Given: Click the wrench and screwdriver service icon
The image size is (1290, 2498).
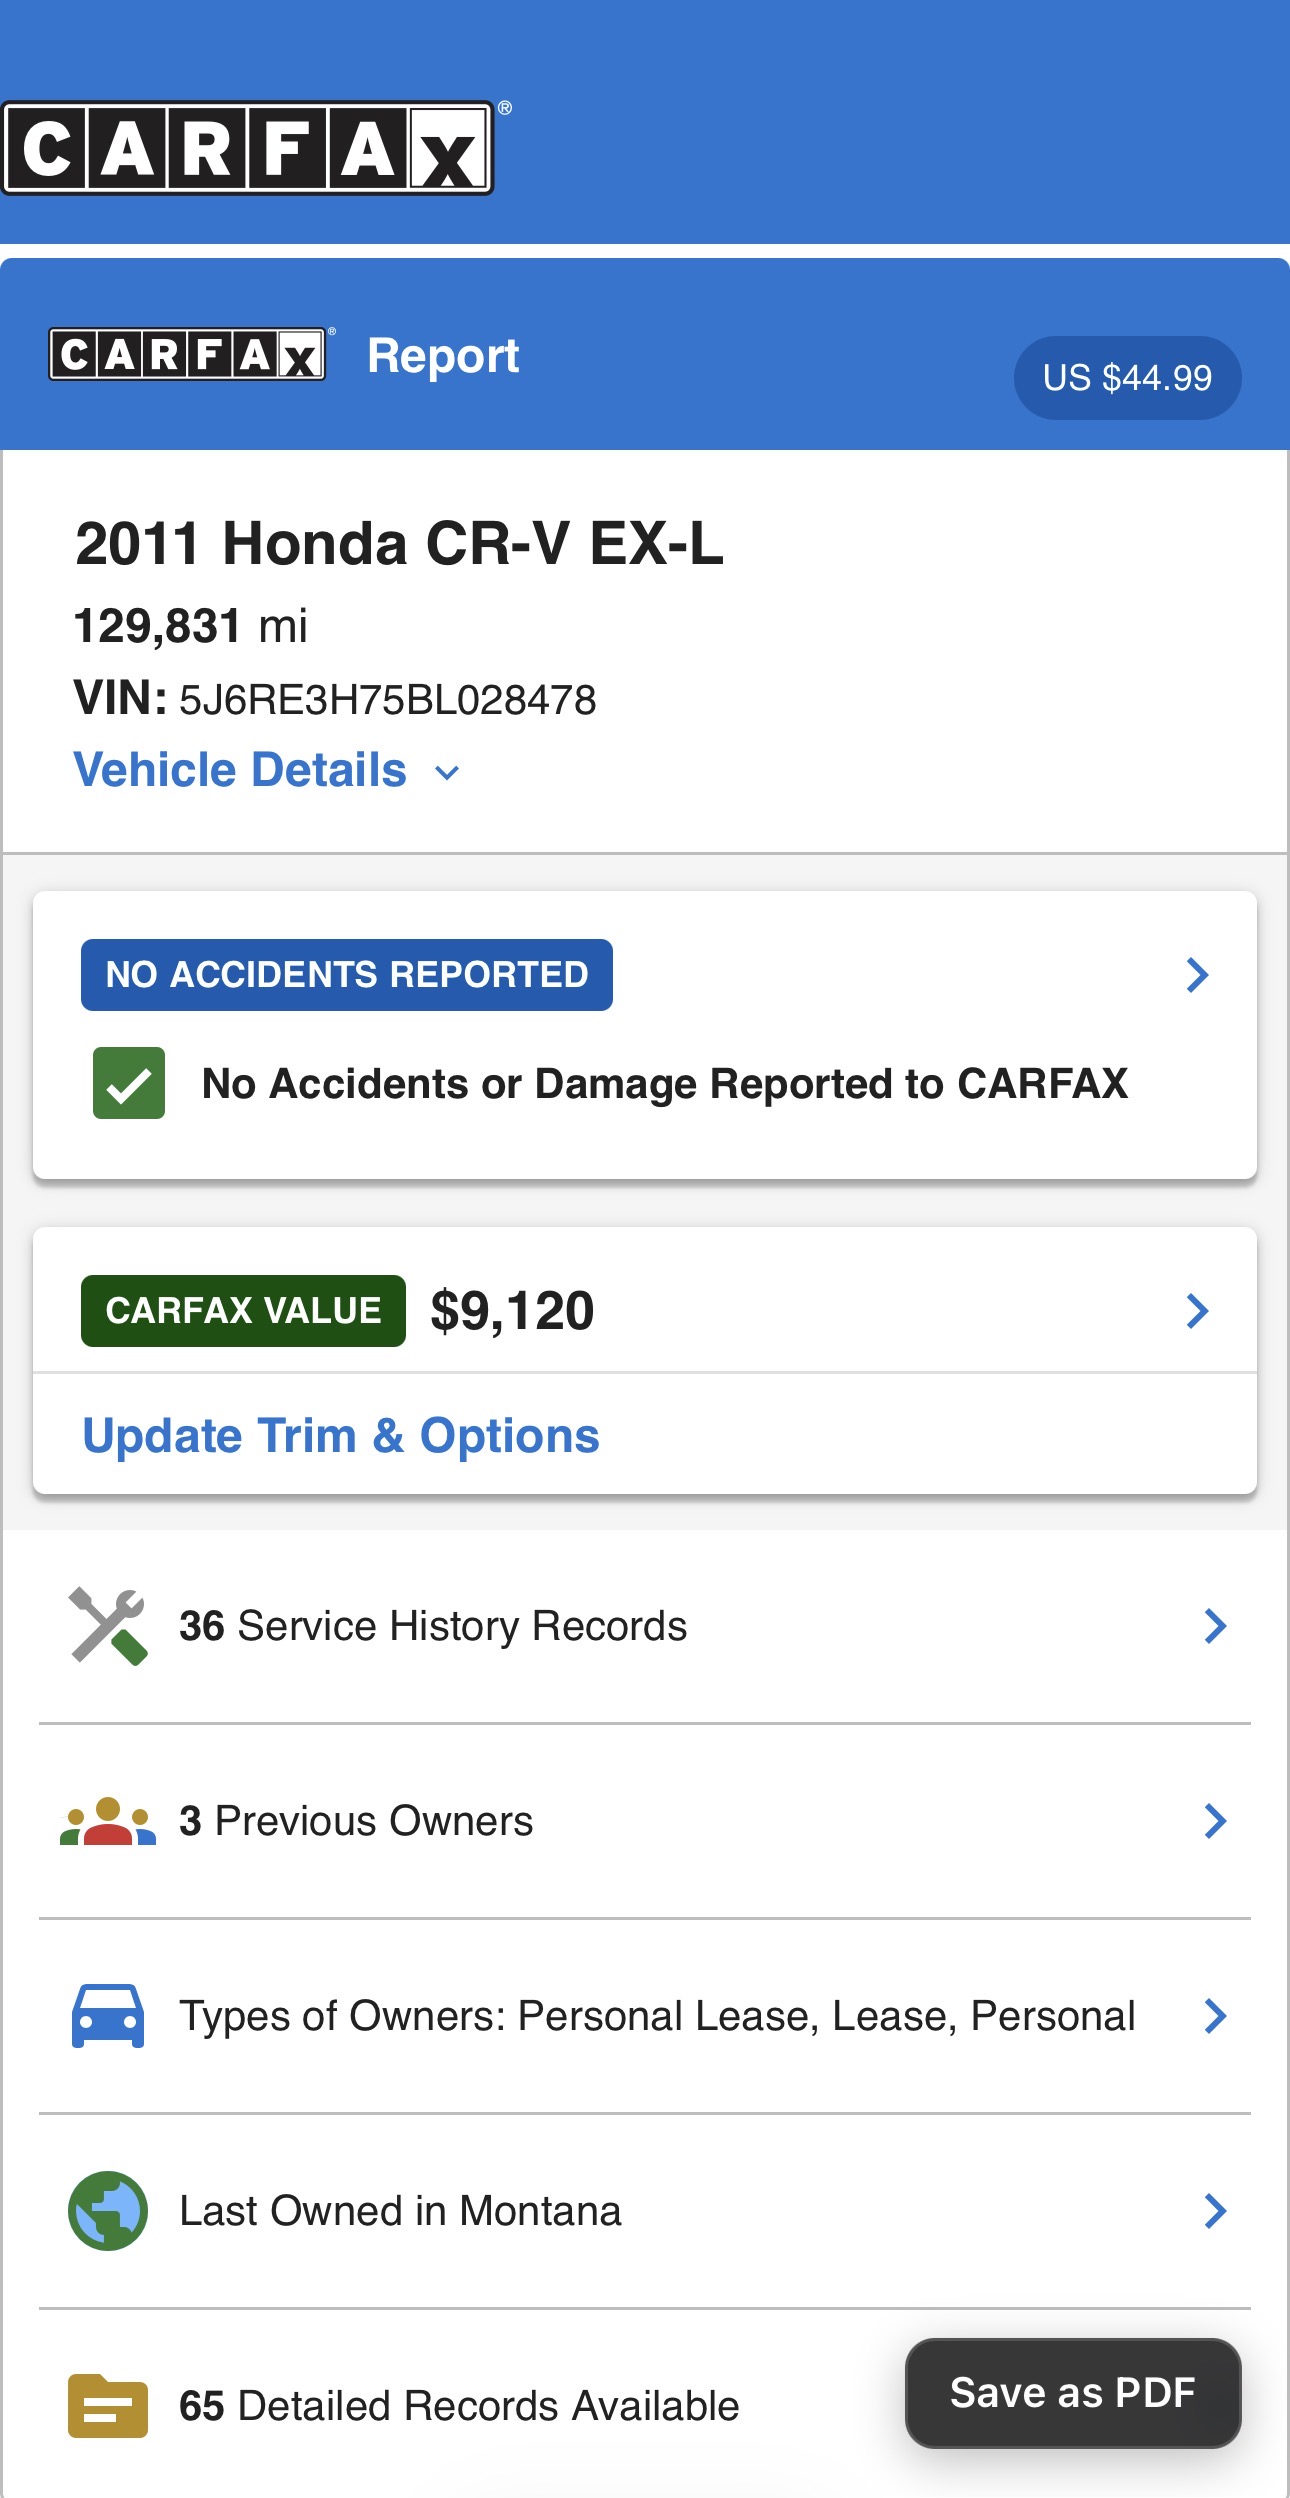Looking at the screenshot, I should coord(108,1626).
